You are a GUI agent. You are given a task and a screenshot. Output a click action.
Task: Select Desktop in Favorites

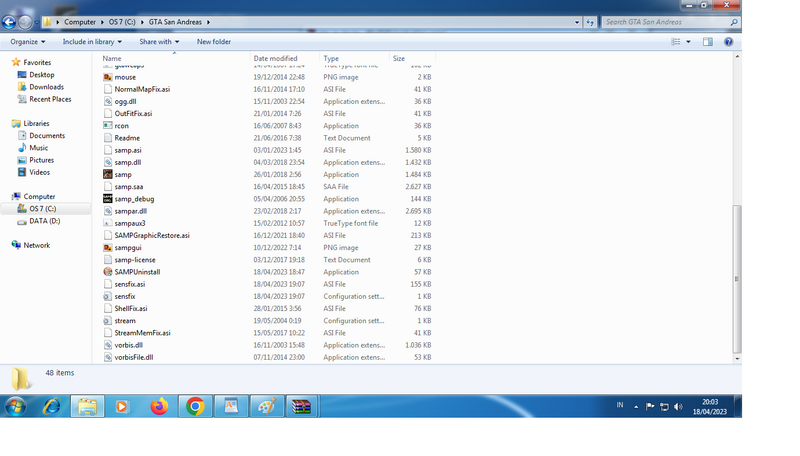coord(42,74)
